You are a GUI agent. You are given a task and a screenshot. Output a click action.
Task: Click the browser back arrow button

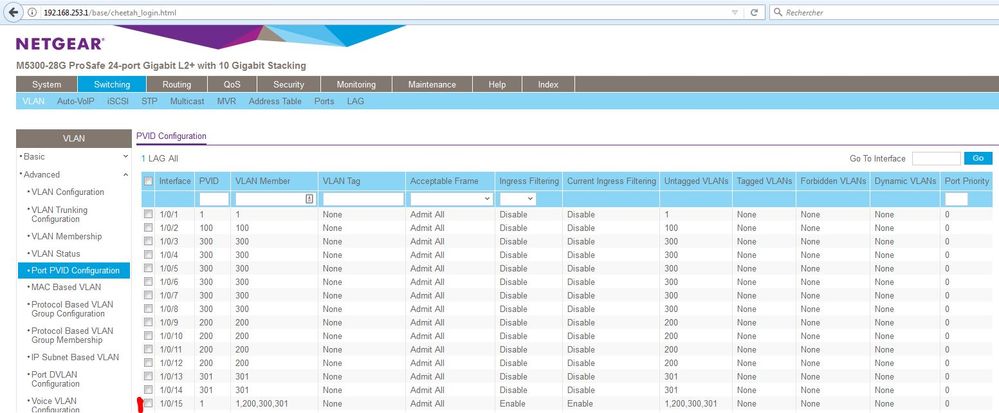[13, 11]
